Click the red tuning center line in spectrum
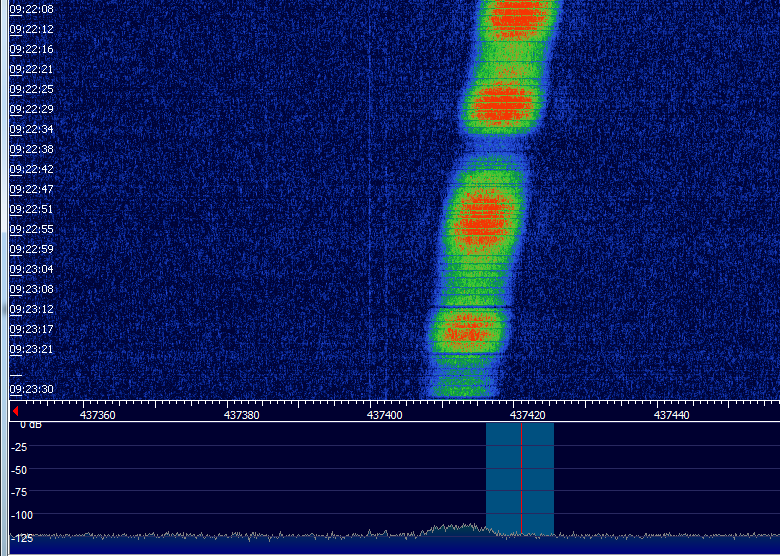Screen dimensions: 780x556 [x=521, y=478]
